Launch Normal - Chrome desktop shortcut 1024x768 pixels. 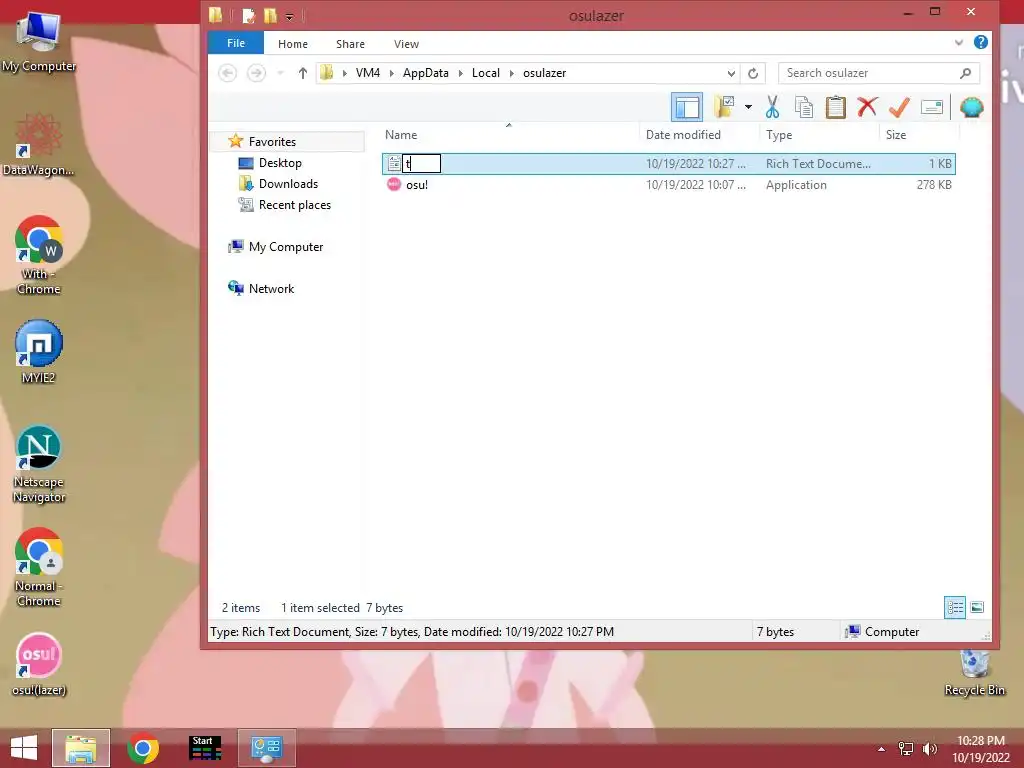click(39, 567)
